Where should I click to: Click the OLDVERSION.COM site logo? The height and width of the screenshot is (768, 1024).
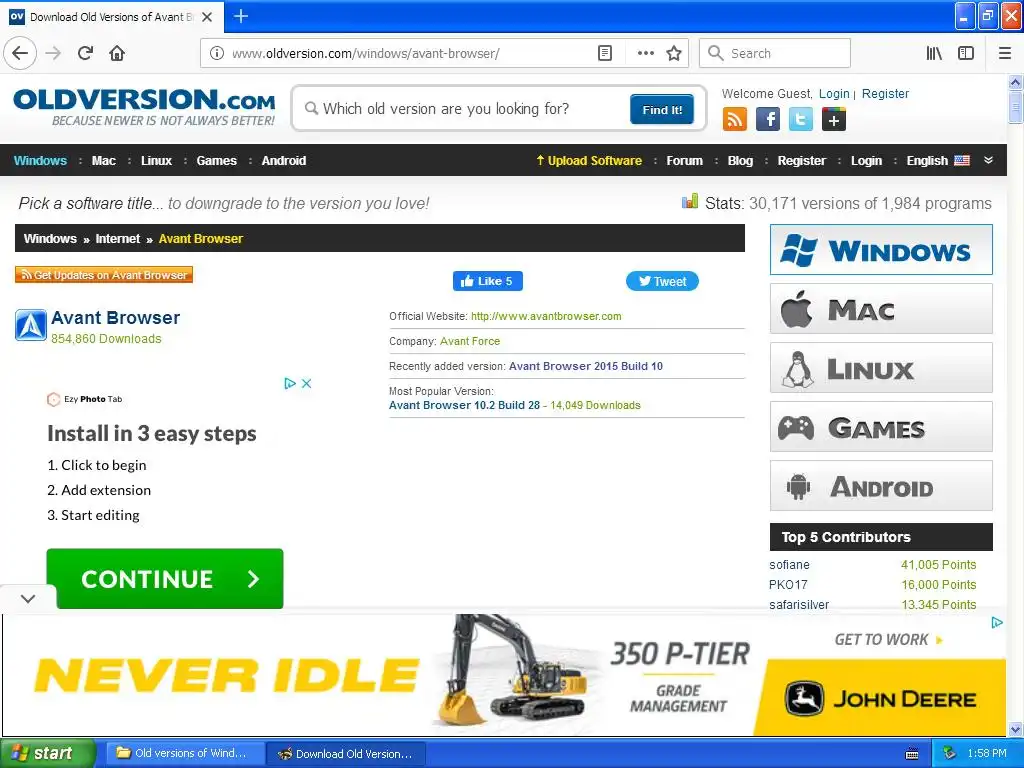coord(144,107)
